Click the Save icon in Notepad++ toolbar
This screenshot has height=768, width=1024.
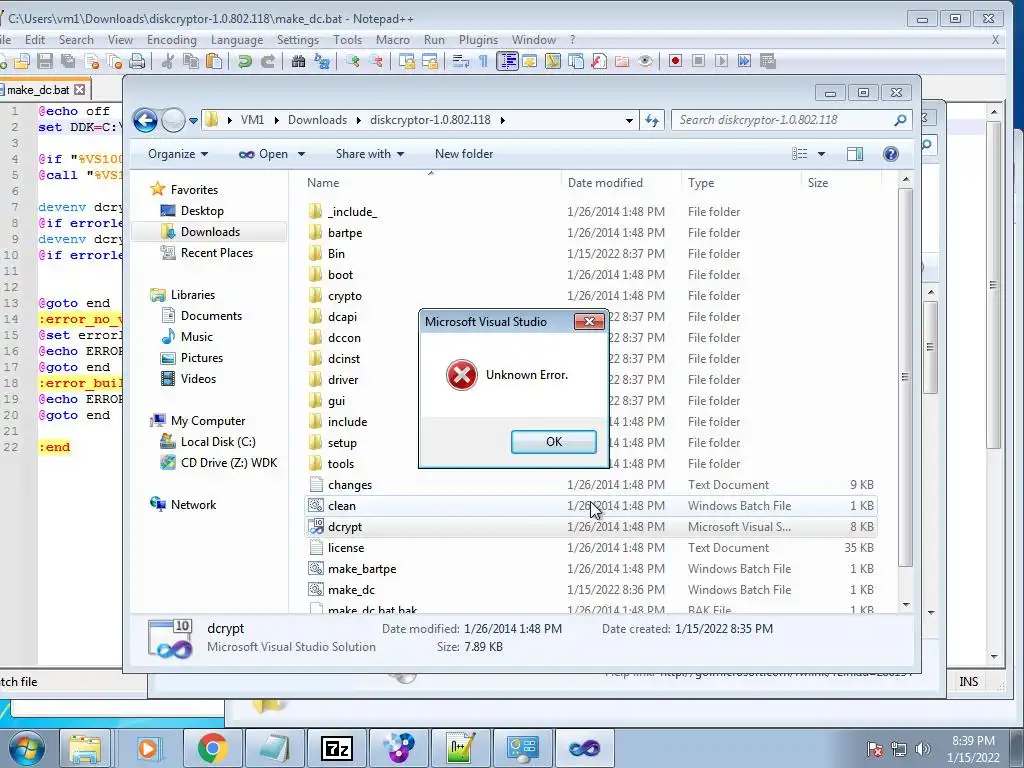(44, 61)
